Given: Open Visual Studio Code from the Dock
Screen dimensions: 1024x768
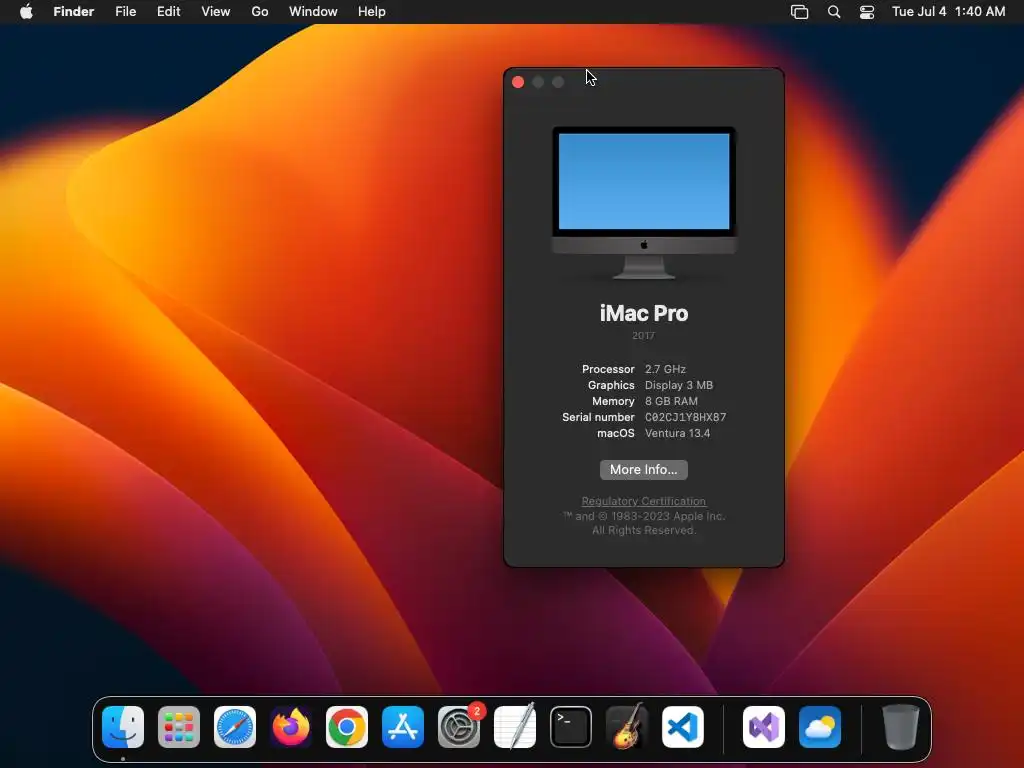Looking at the screenshot, I should point(683,727).
